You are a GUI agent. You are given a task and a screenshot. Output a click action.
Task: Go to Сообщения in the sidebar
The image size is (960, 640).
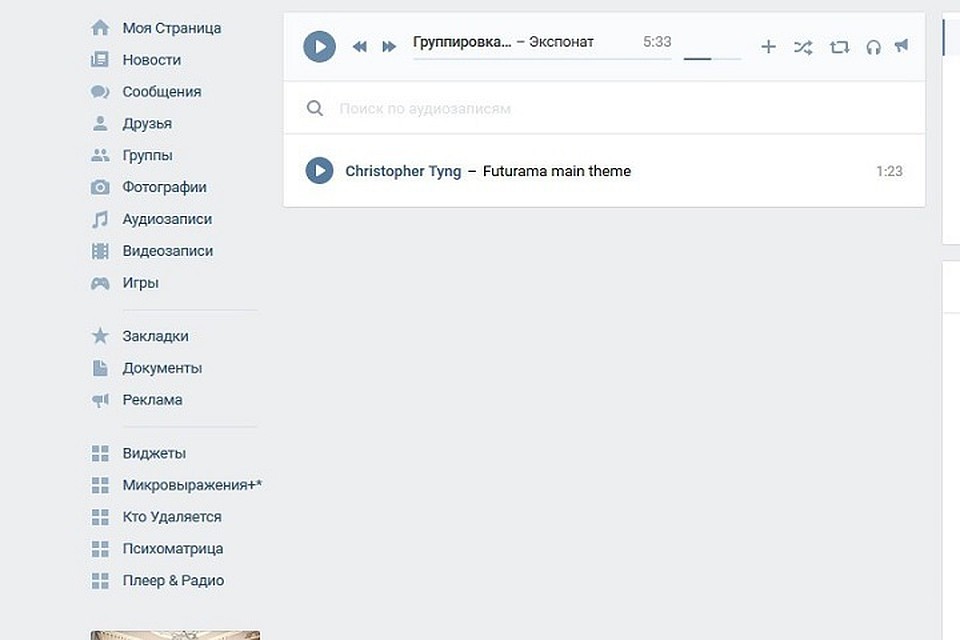point(161,92)
